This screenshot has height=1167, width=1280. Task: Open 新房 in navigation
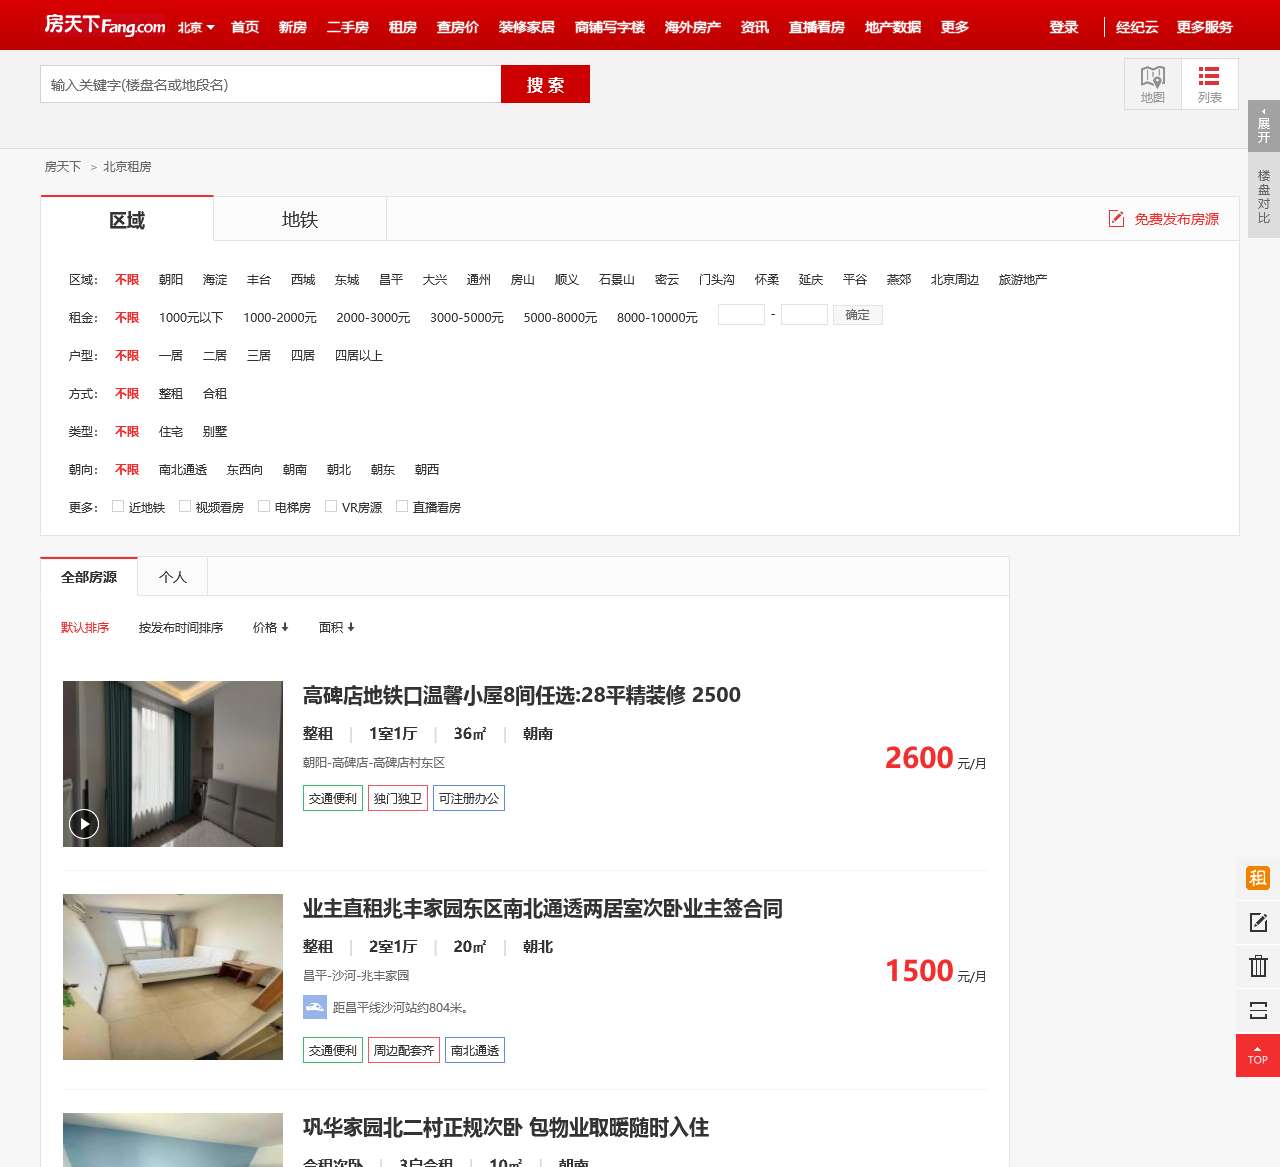(293, 27)
